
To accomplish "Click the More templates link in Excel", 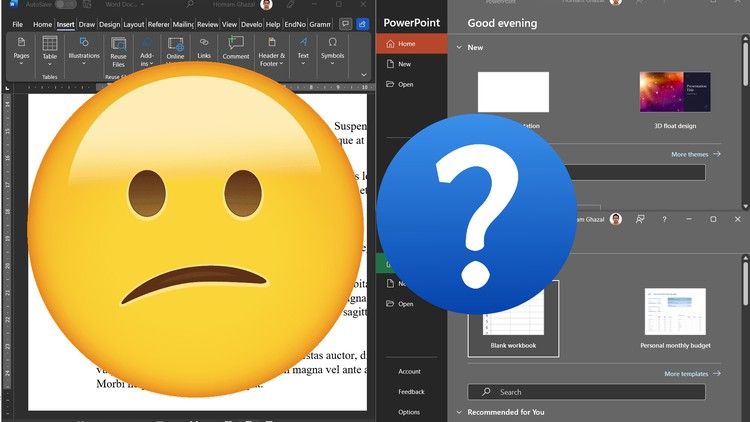I will pos(692,374).
